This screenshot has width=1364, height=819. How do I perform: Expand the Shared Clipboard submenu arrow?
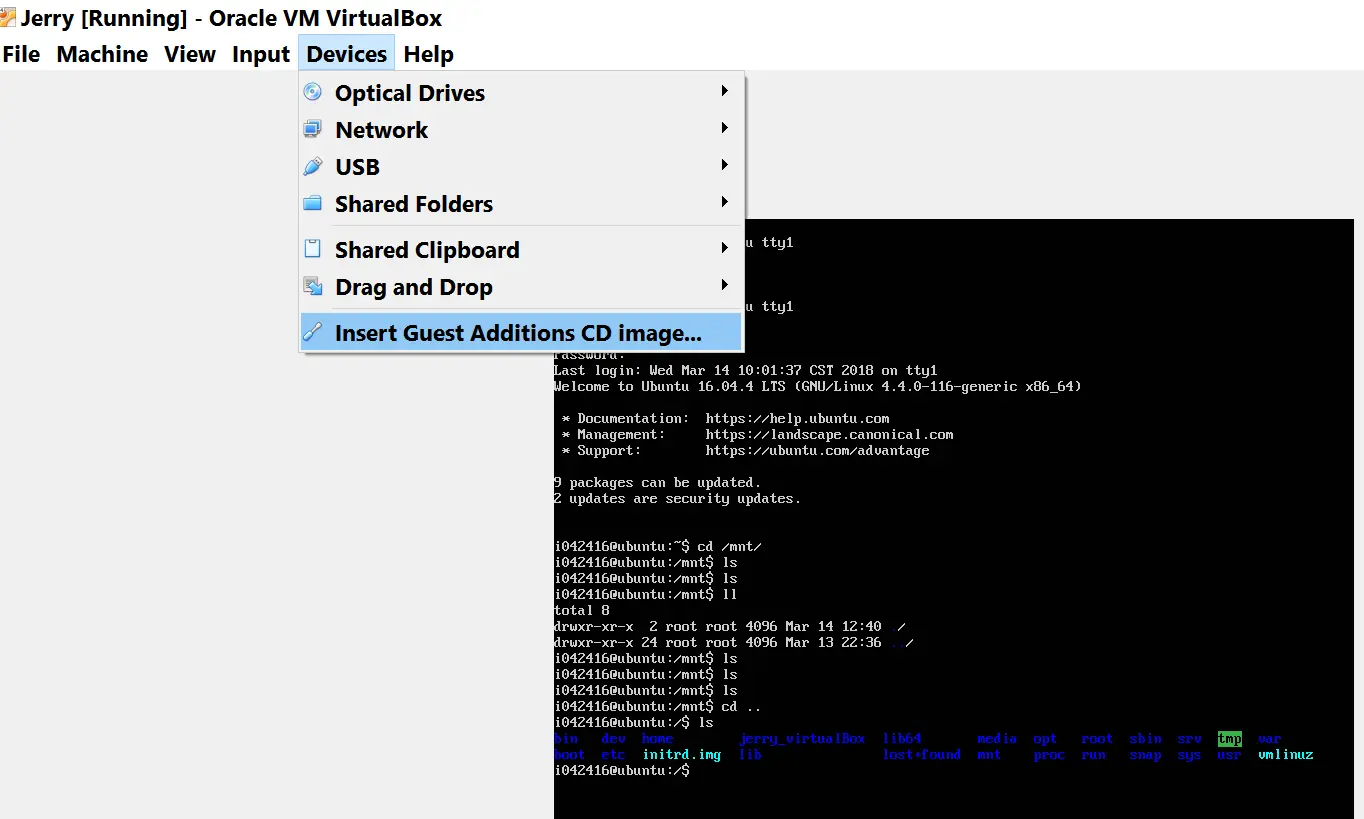click(724, 248)
